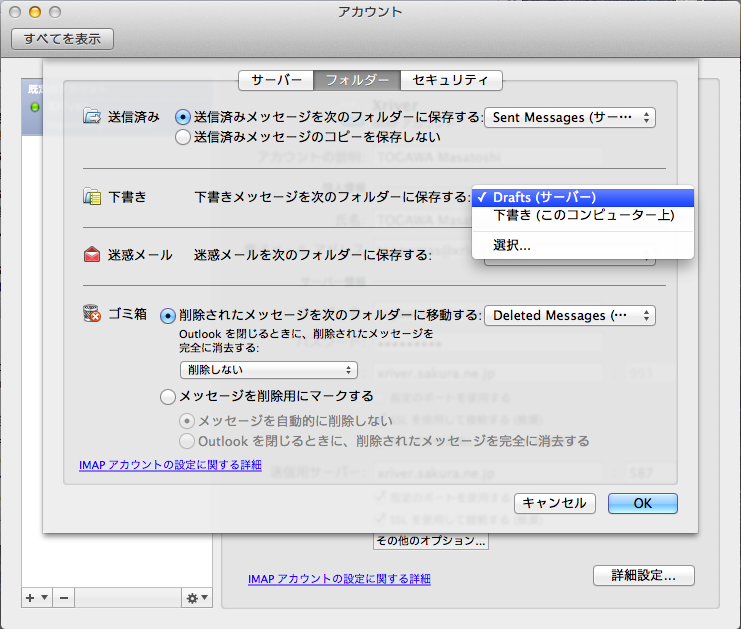Switch to the セキュリティ tab
The width and height of the screenshot is (741, 629).
click(450, 80)
